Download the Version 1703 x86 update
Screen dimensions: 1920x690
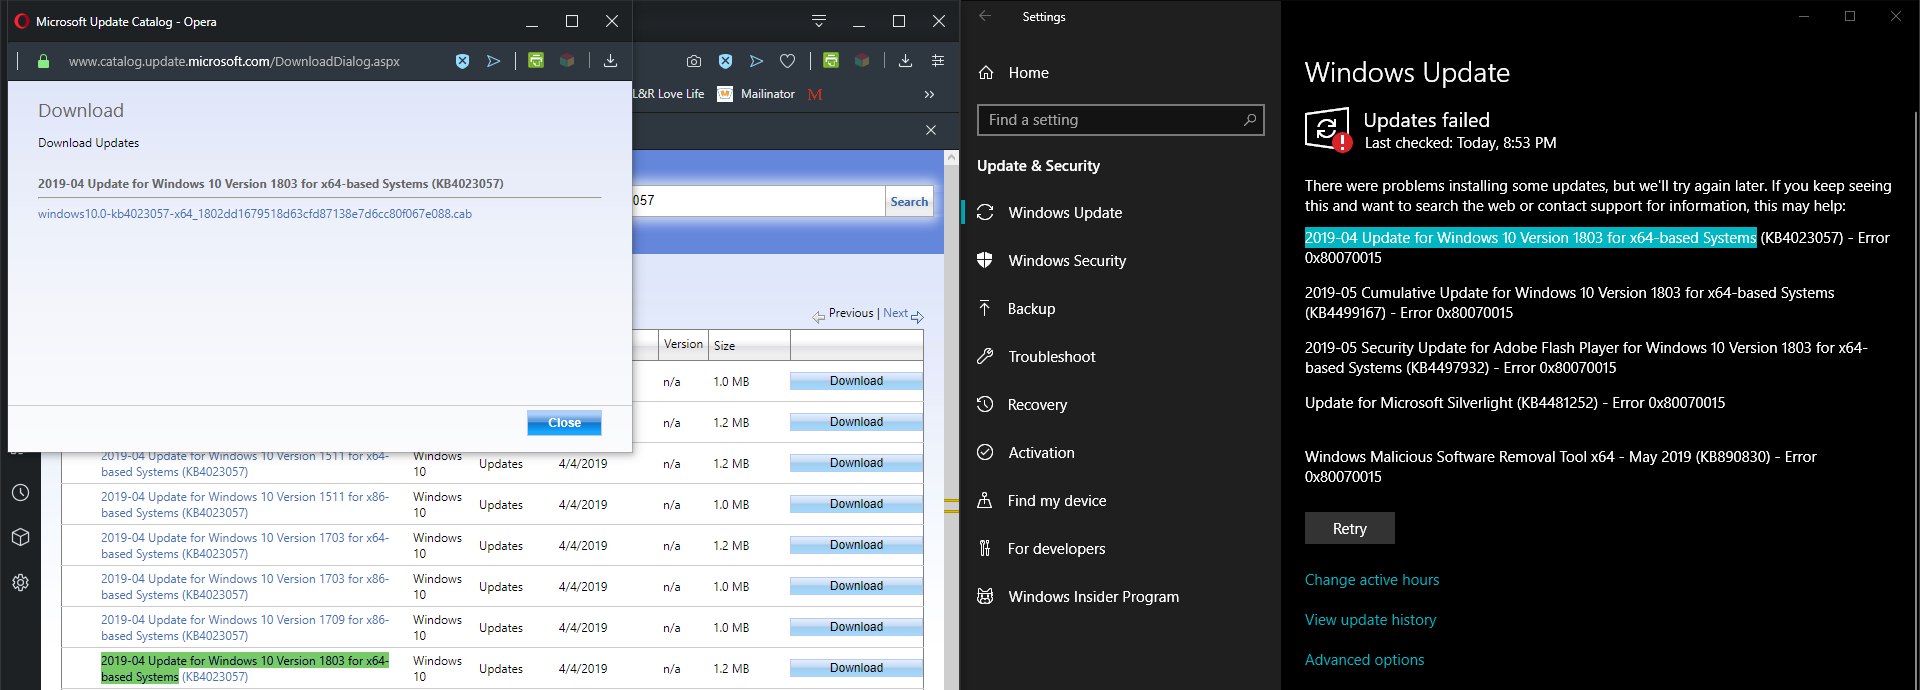tap(856, 586)
